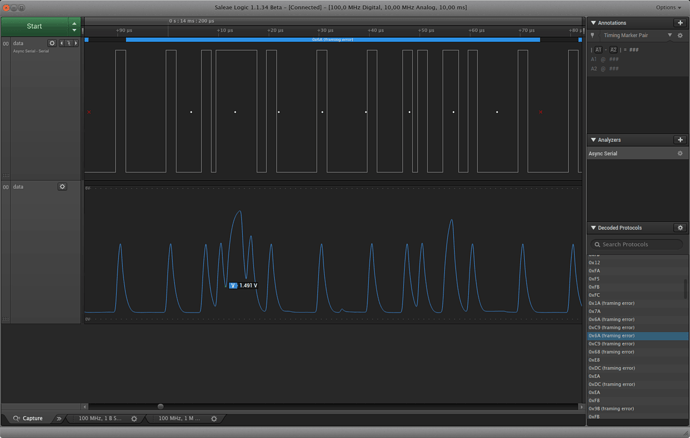Click the Async Serial - Serial channel label
Viewport: 690px width, 438px height.
[x=31, y=51]
